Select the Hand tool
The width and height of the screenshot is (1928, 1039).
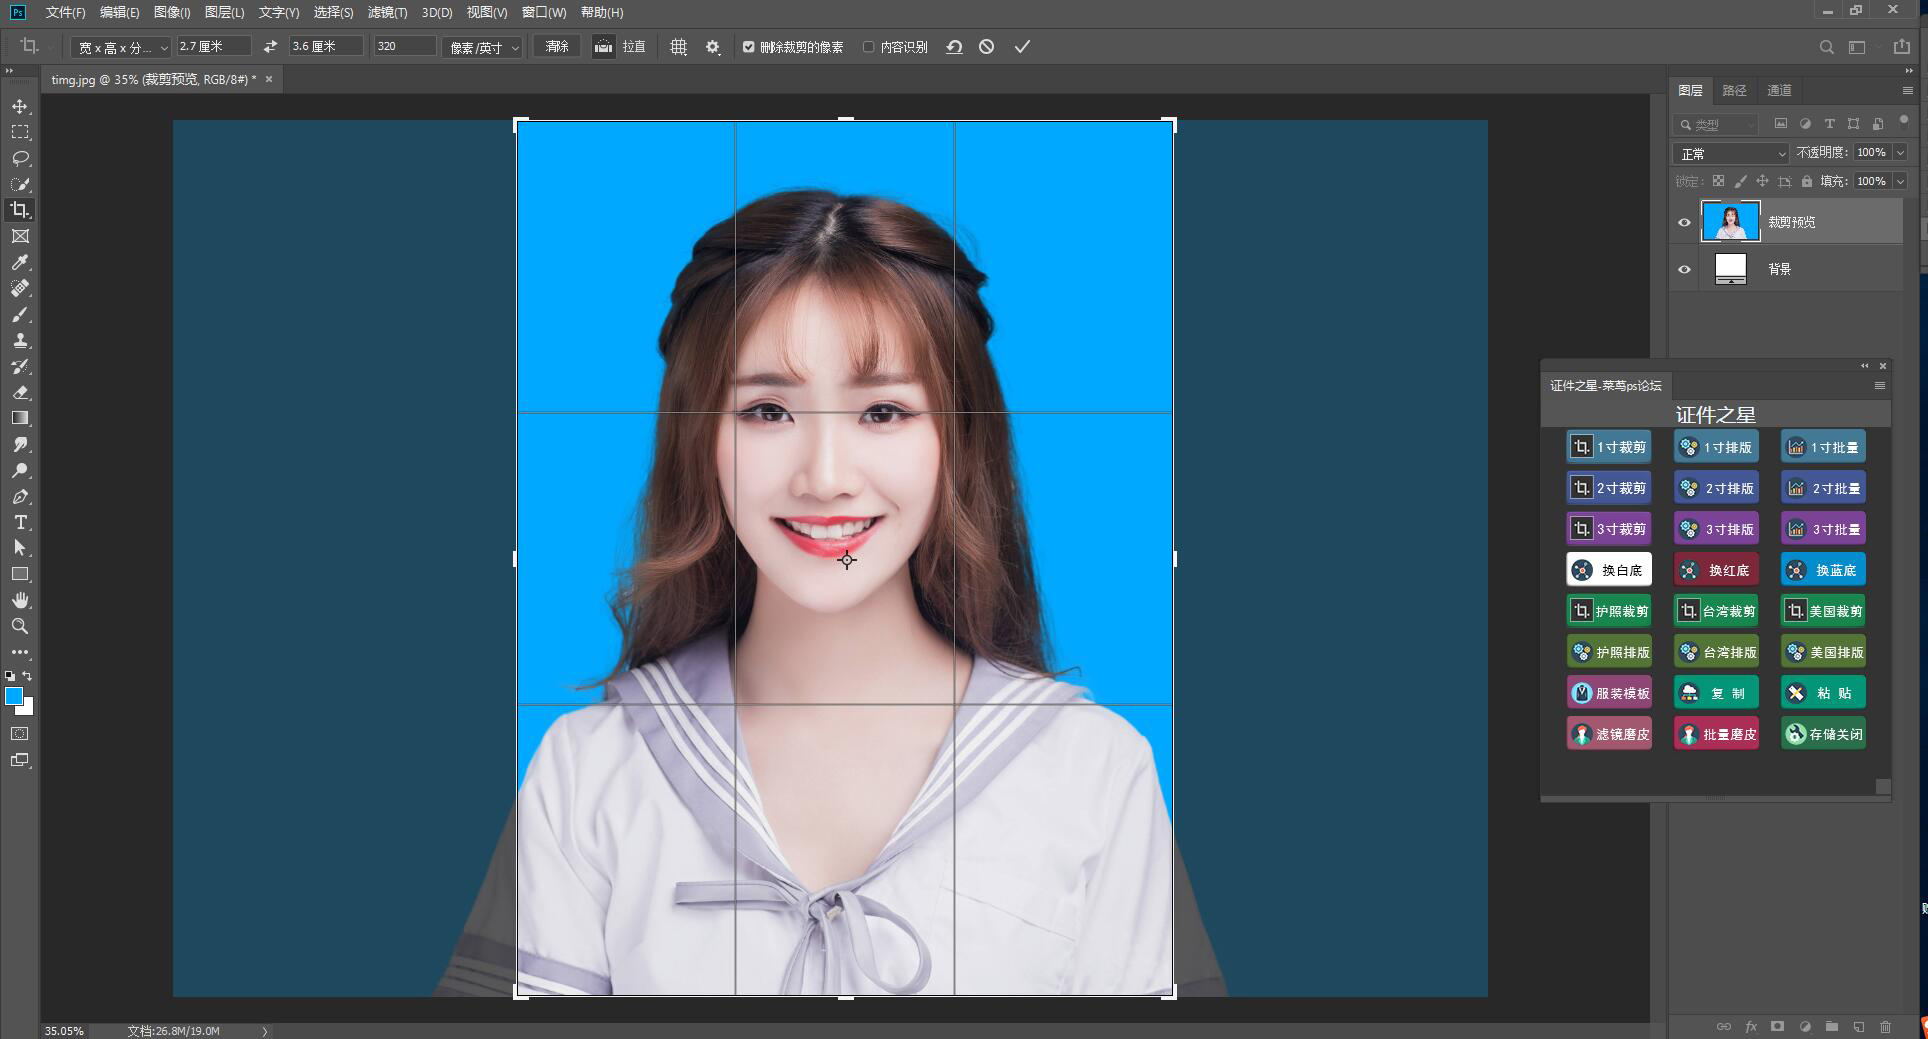19,600
